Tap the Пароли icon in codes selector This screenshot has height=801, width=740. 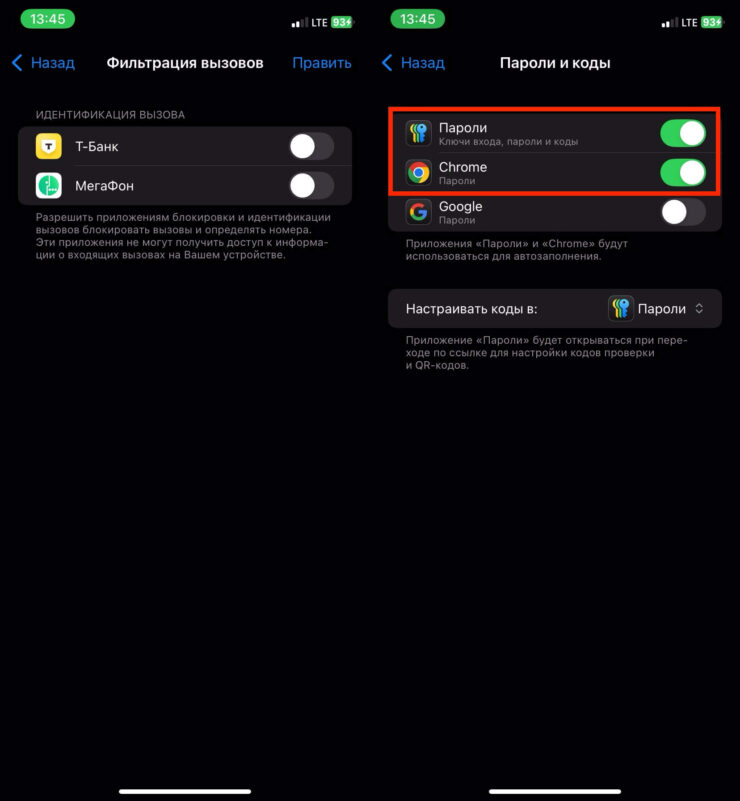tap(620, 309)
